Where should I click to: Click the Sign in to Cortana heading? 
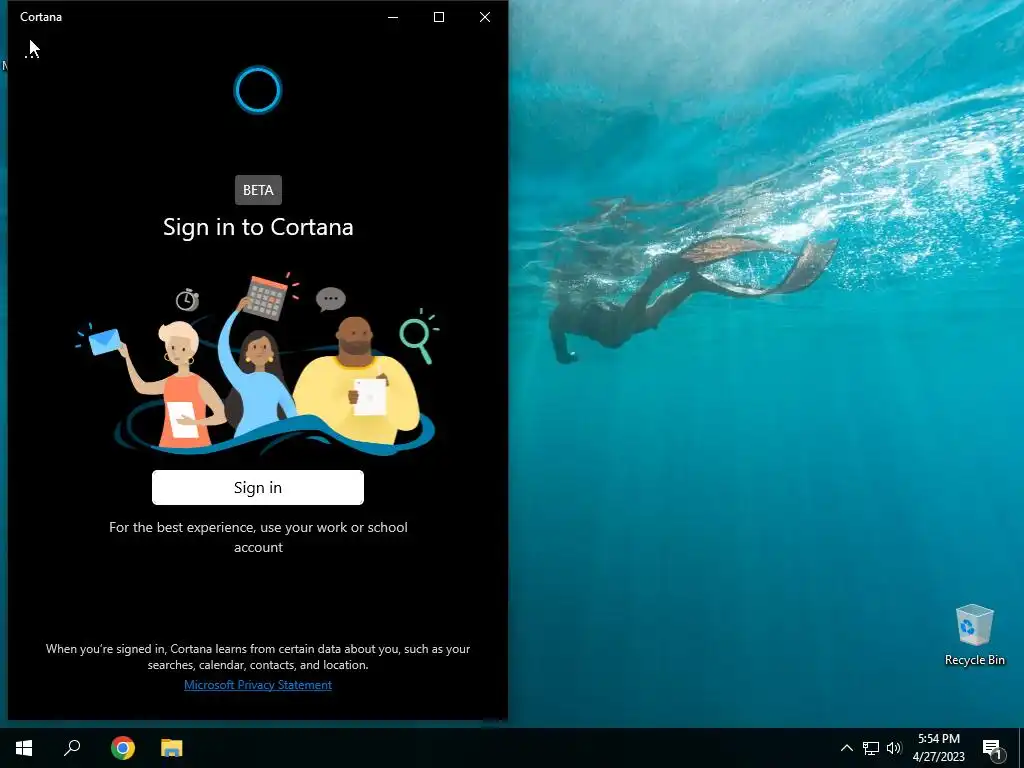pos(258,227)
